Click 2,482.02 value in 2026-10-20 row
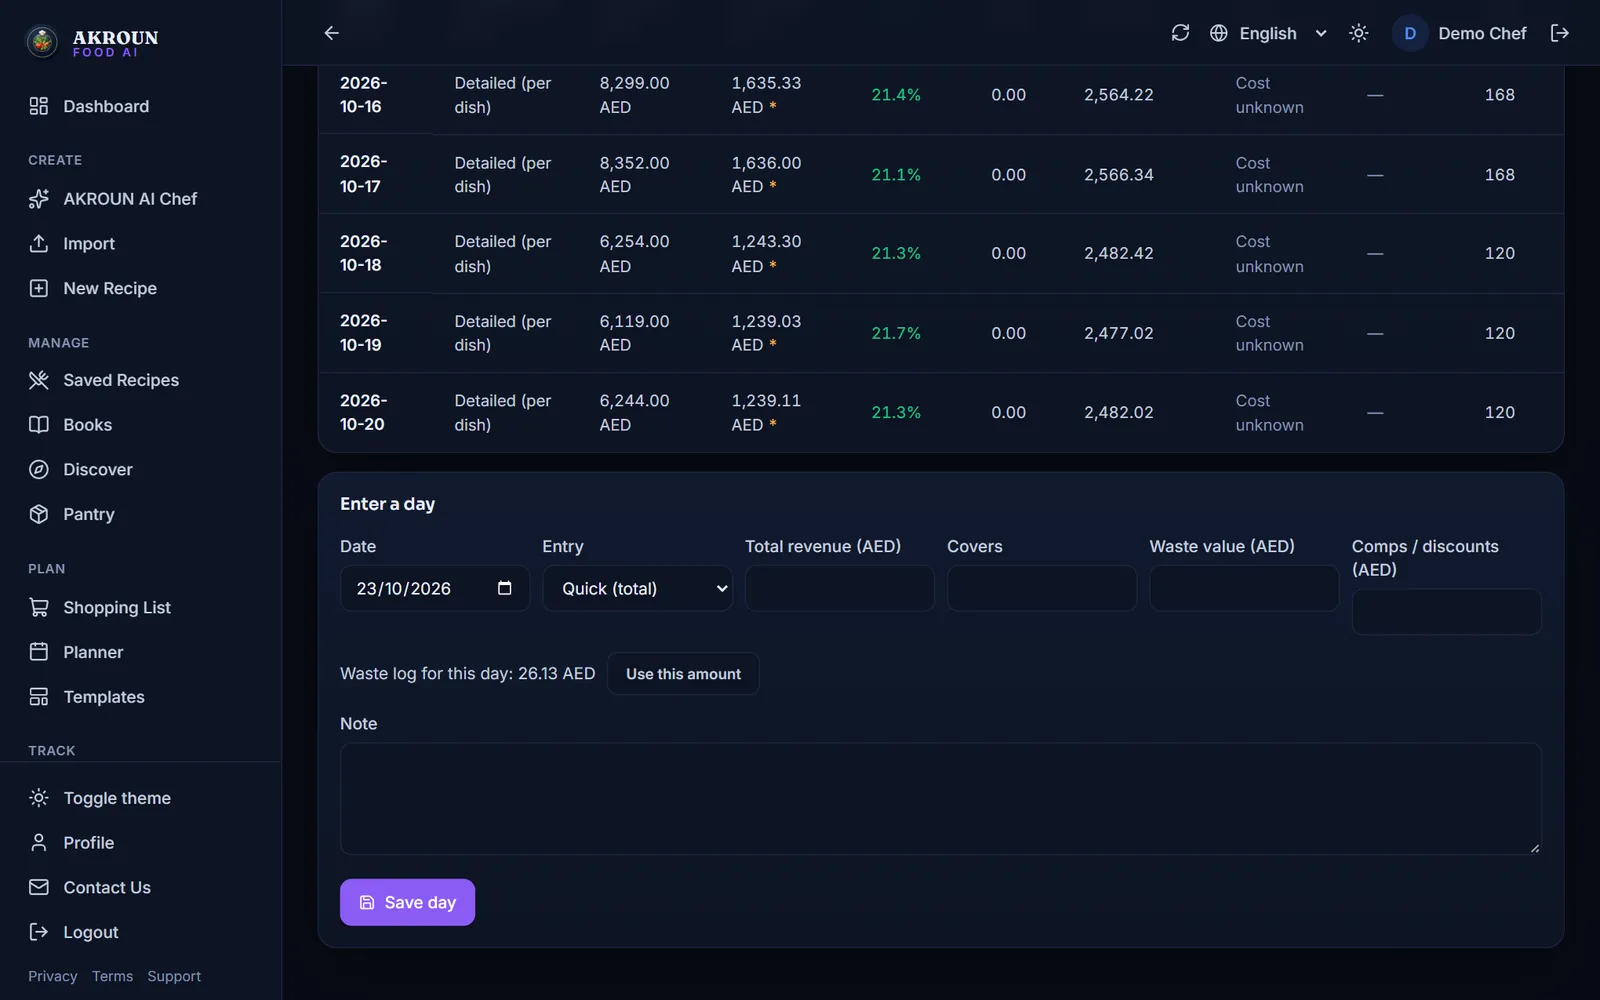Viewport: 1600px width, 1000px height. coord(1119,412)
